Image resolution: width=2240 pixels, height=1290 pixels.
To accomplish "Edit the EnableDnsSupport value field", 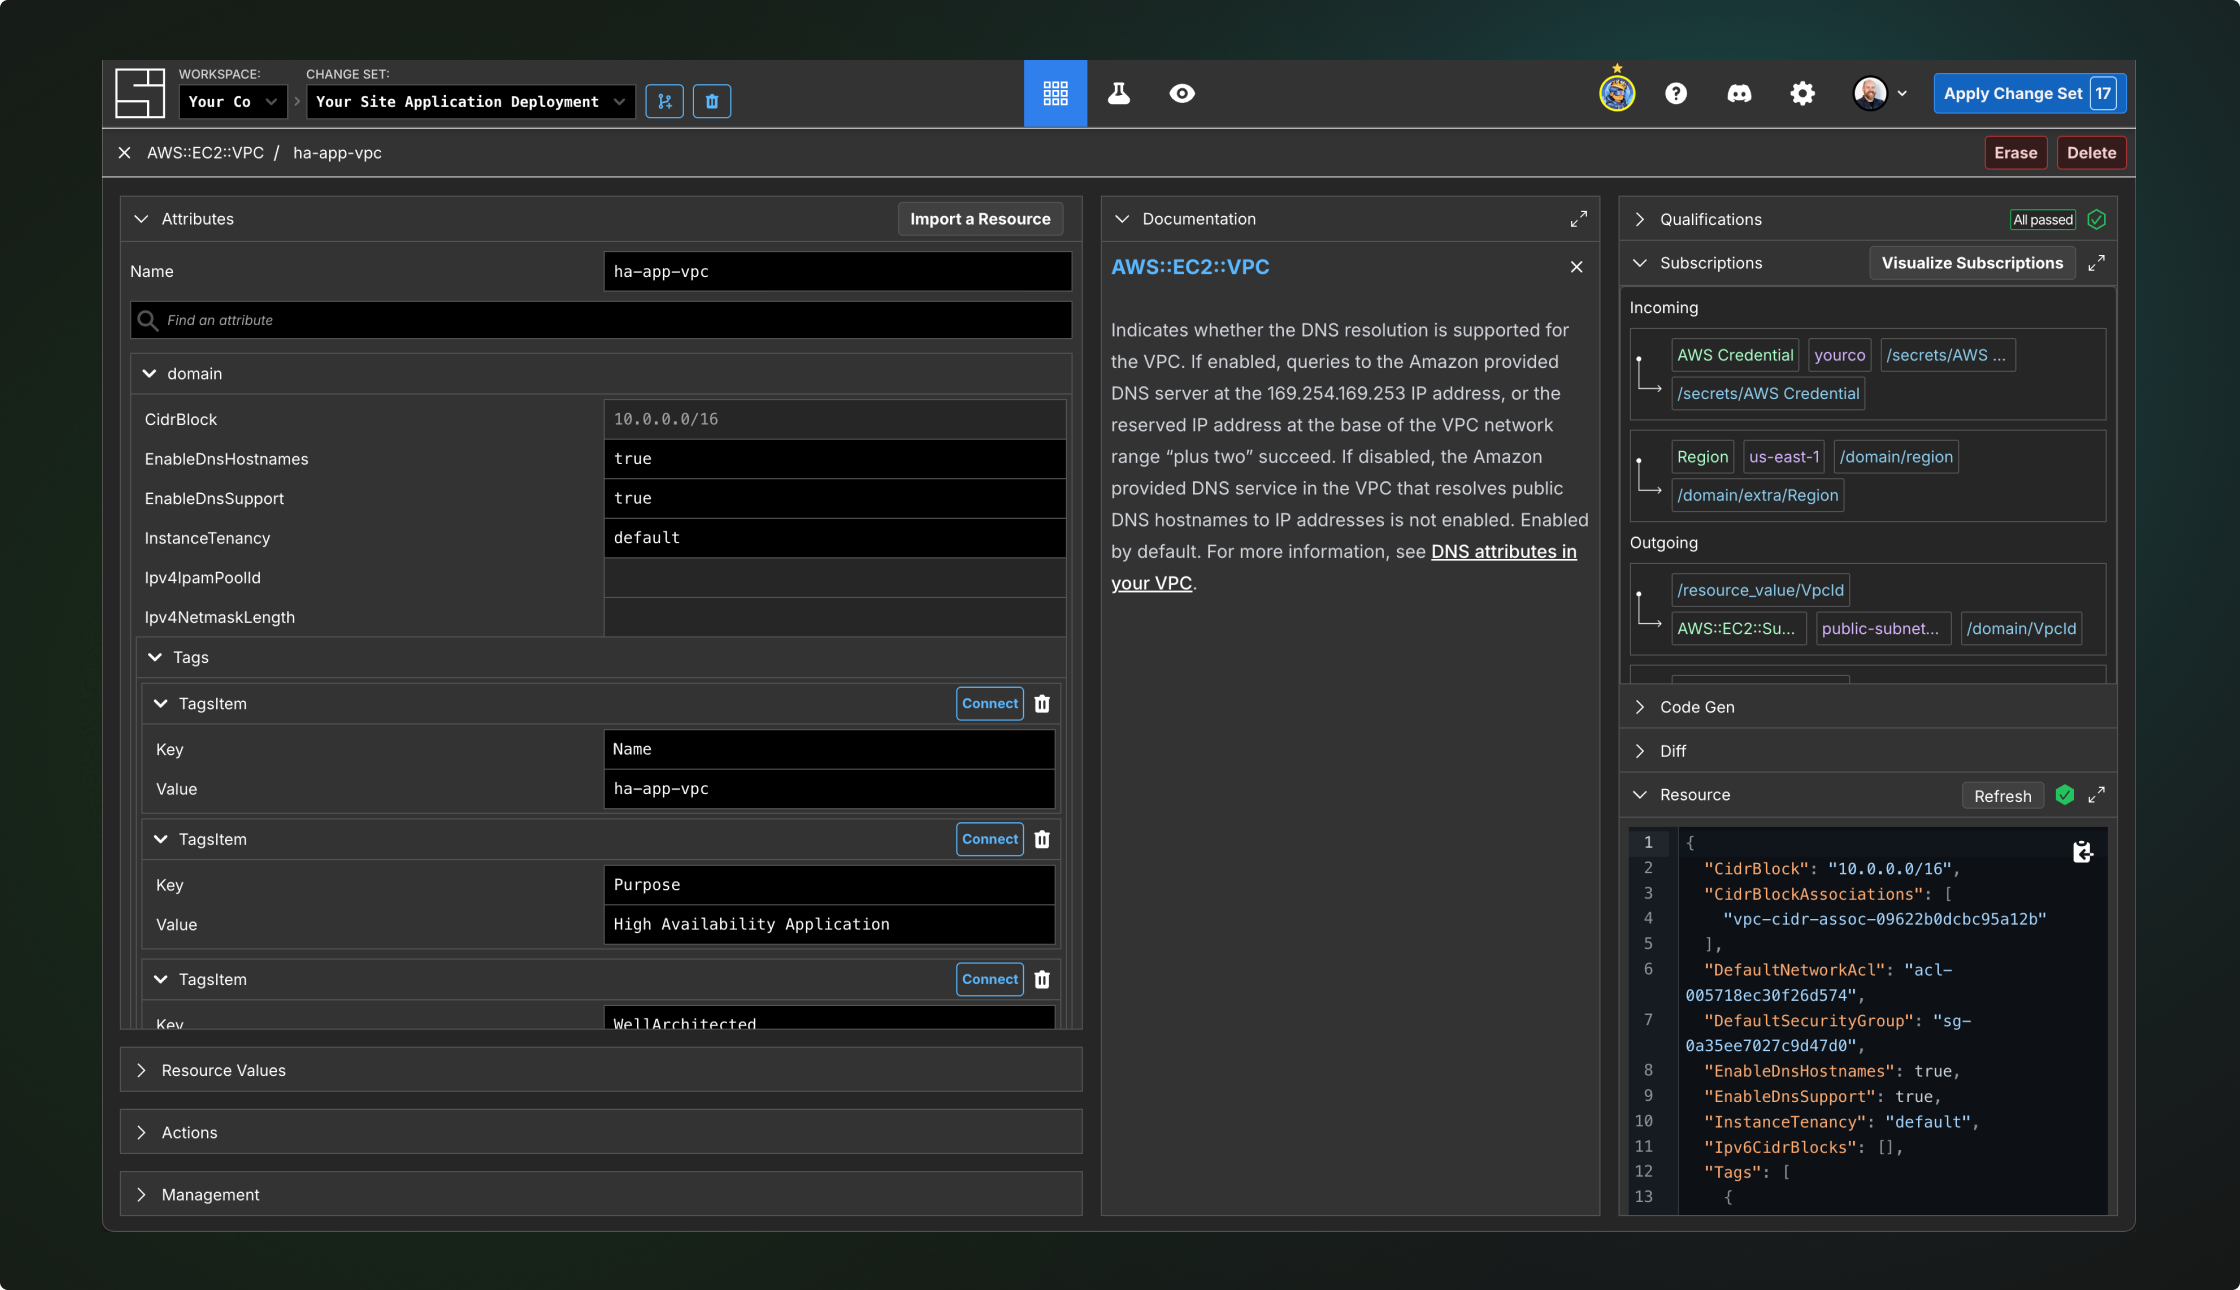I will coord(835,498).
